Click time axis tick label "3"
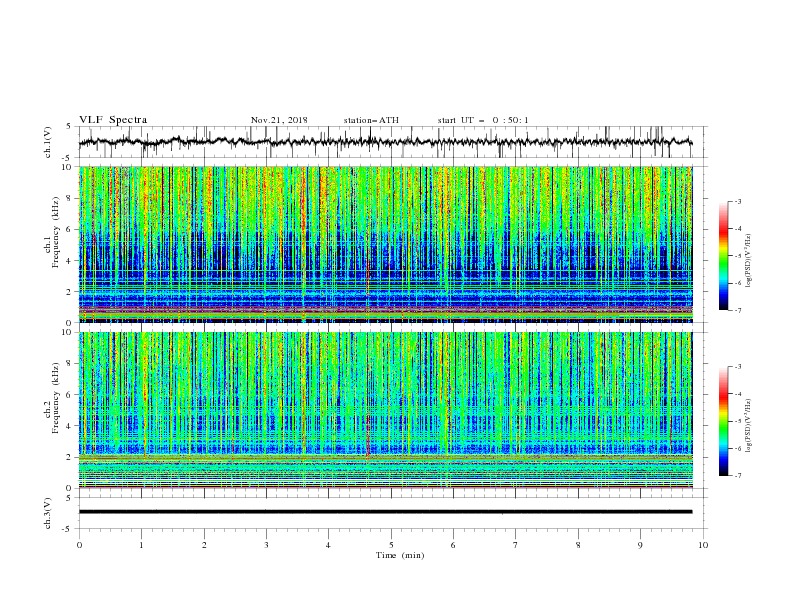The width and height of the screenshot is (792, 612). [x=267, y=545]
